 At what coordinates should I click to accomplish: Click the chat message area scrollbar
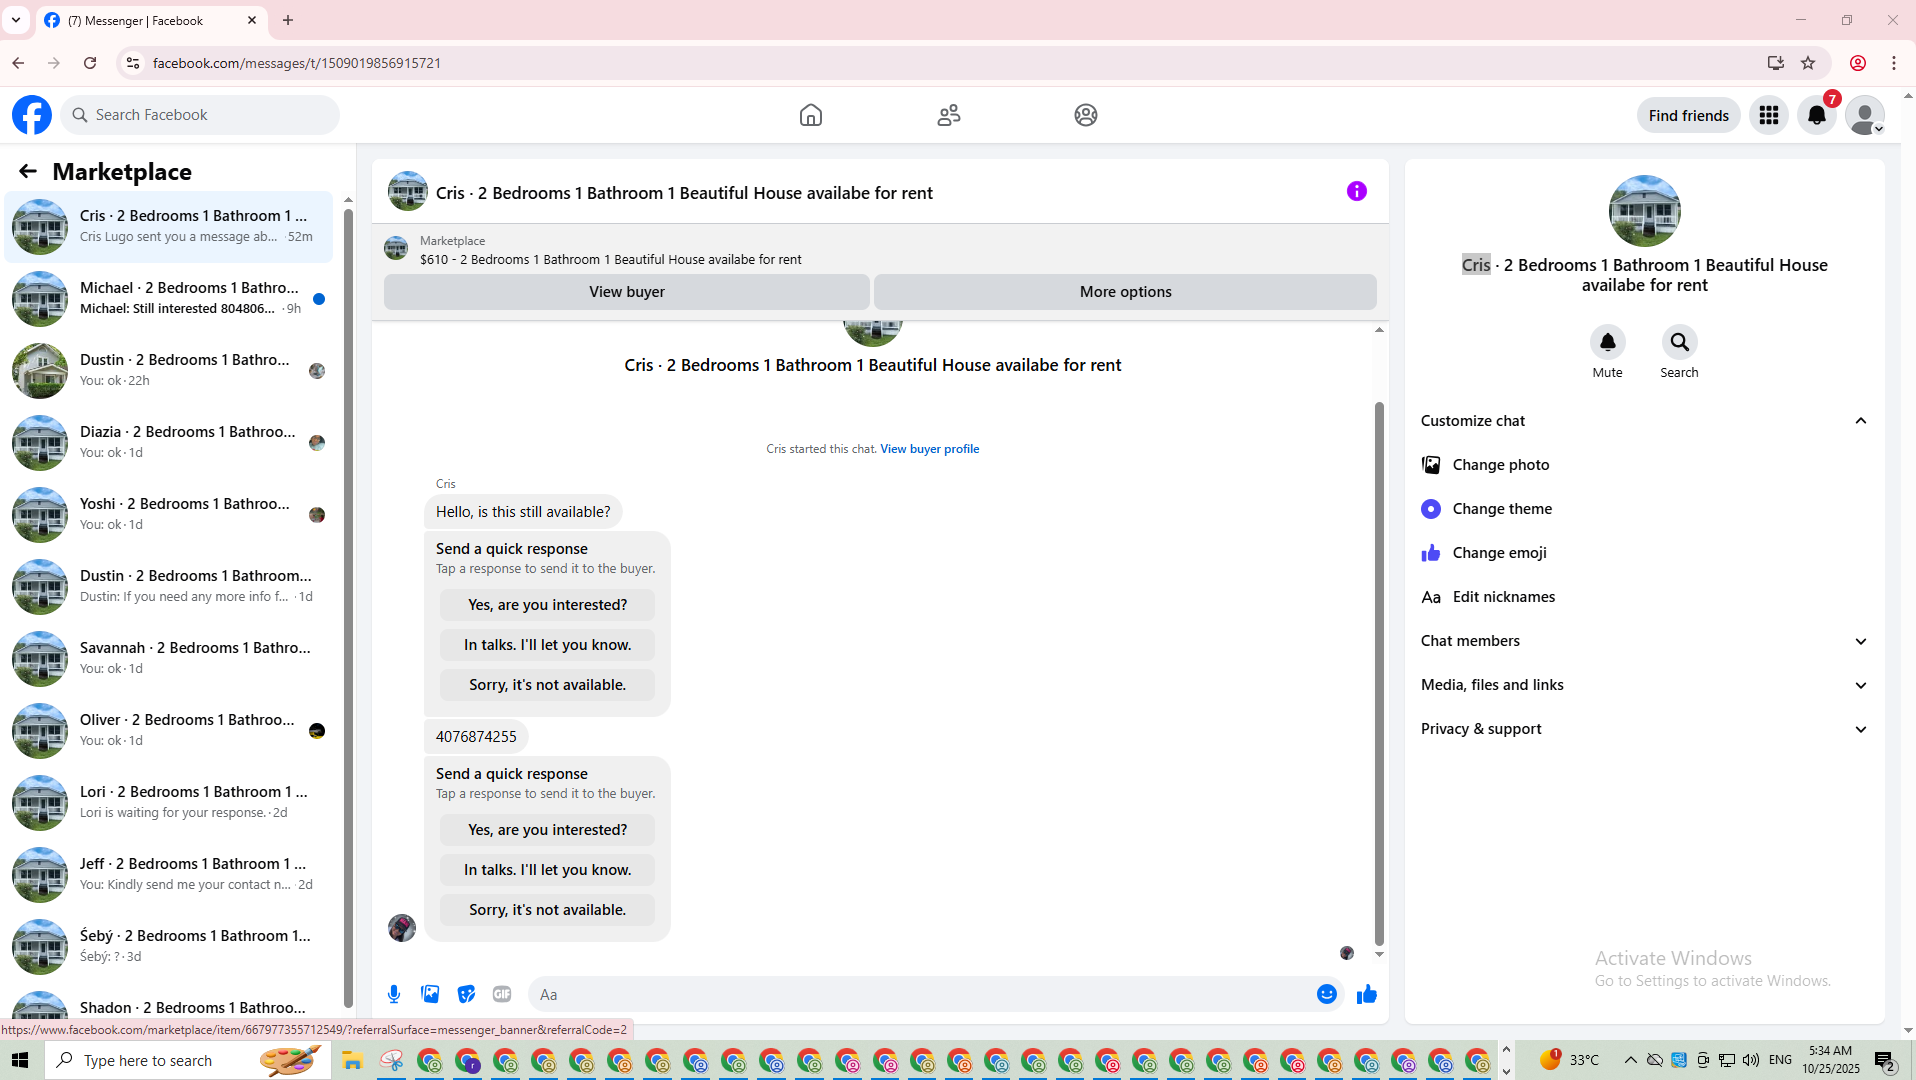[1379, 675]
